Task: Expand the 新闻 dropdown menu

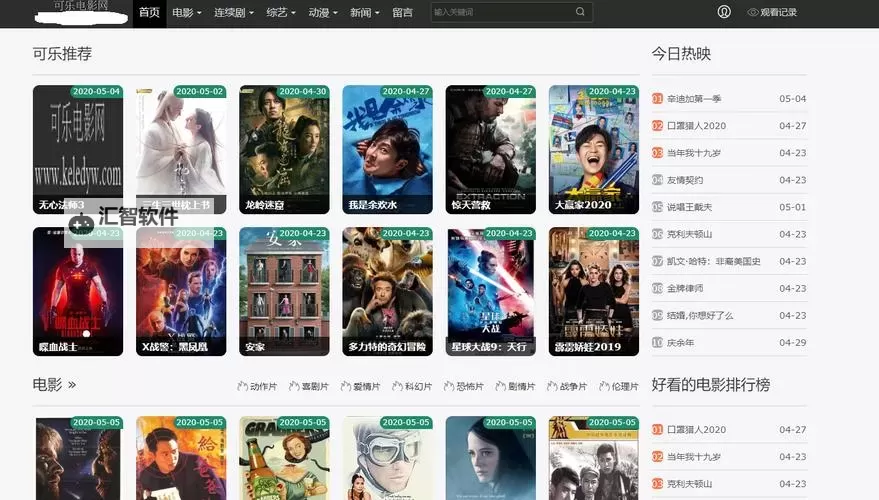Action: pyautogui.click(x=365, y=12)
